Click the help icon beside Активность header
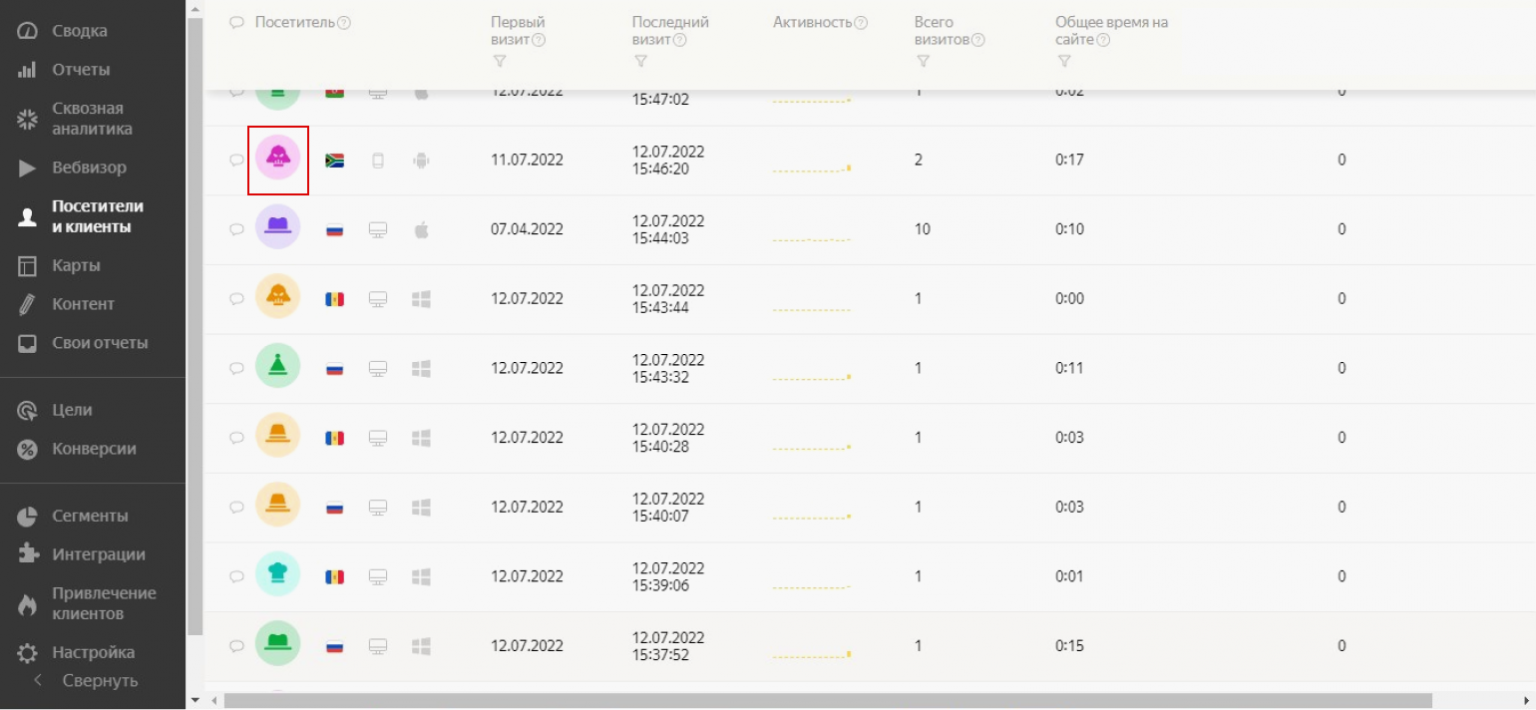 [x=861, y=22]
